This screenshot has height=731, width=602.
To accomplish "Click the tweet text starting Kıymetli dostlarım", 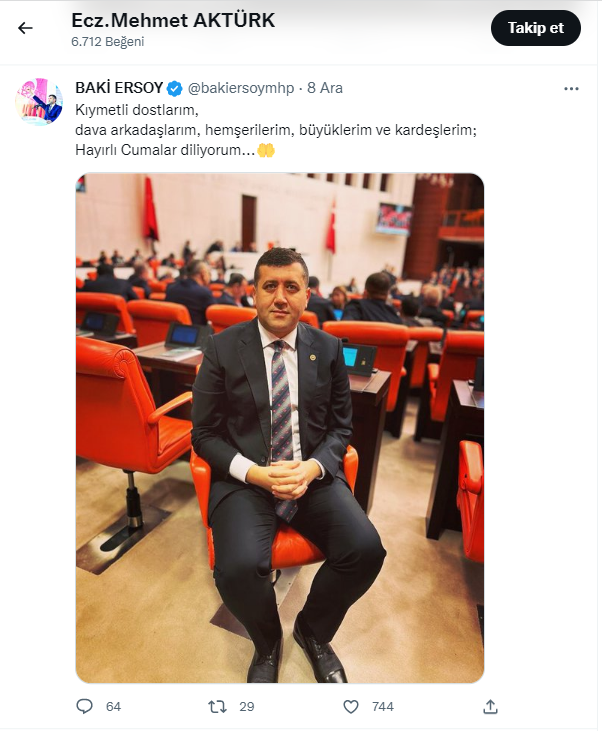I will pos(276,130).
